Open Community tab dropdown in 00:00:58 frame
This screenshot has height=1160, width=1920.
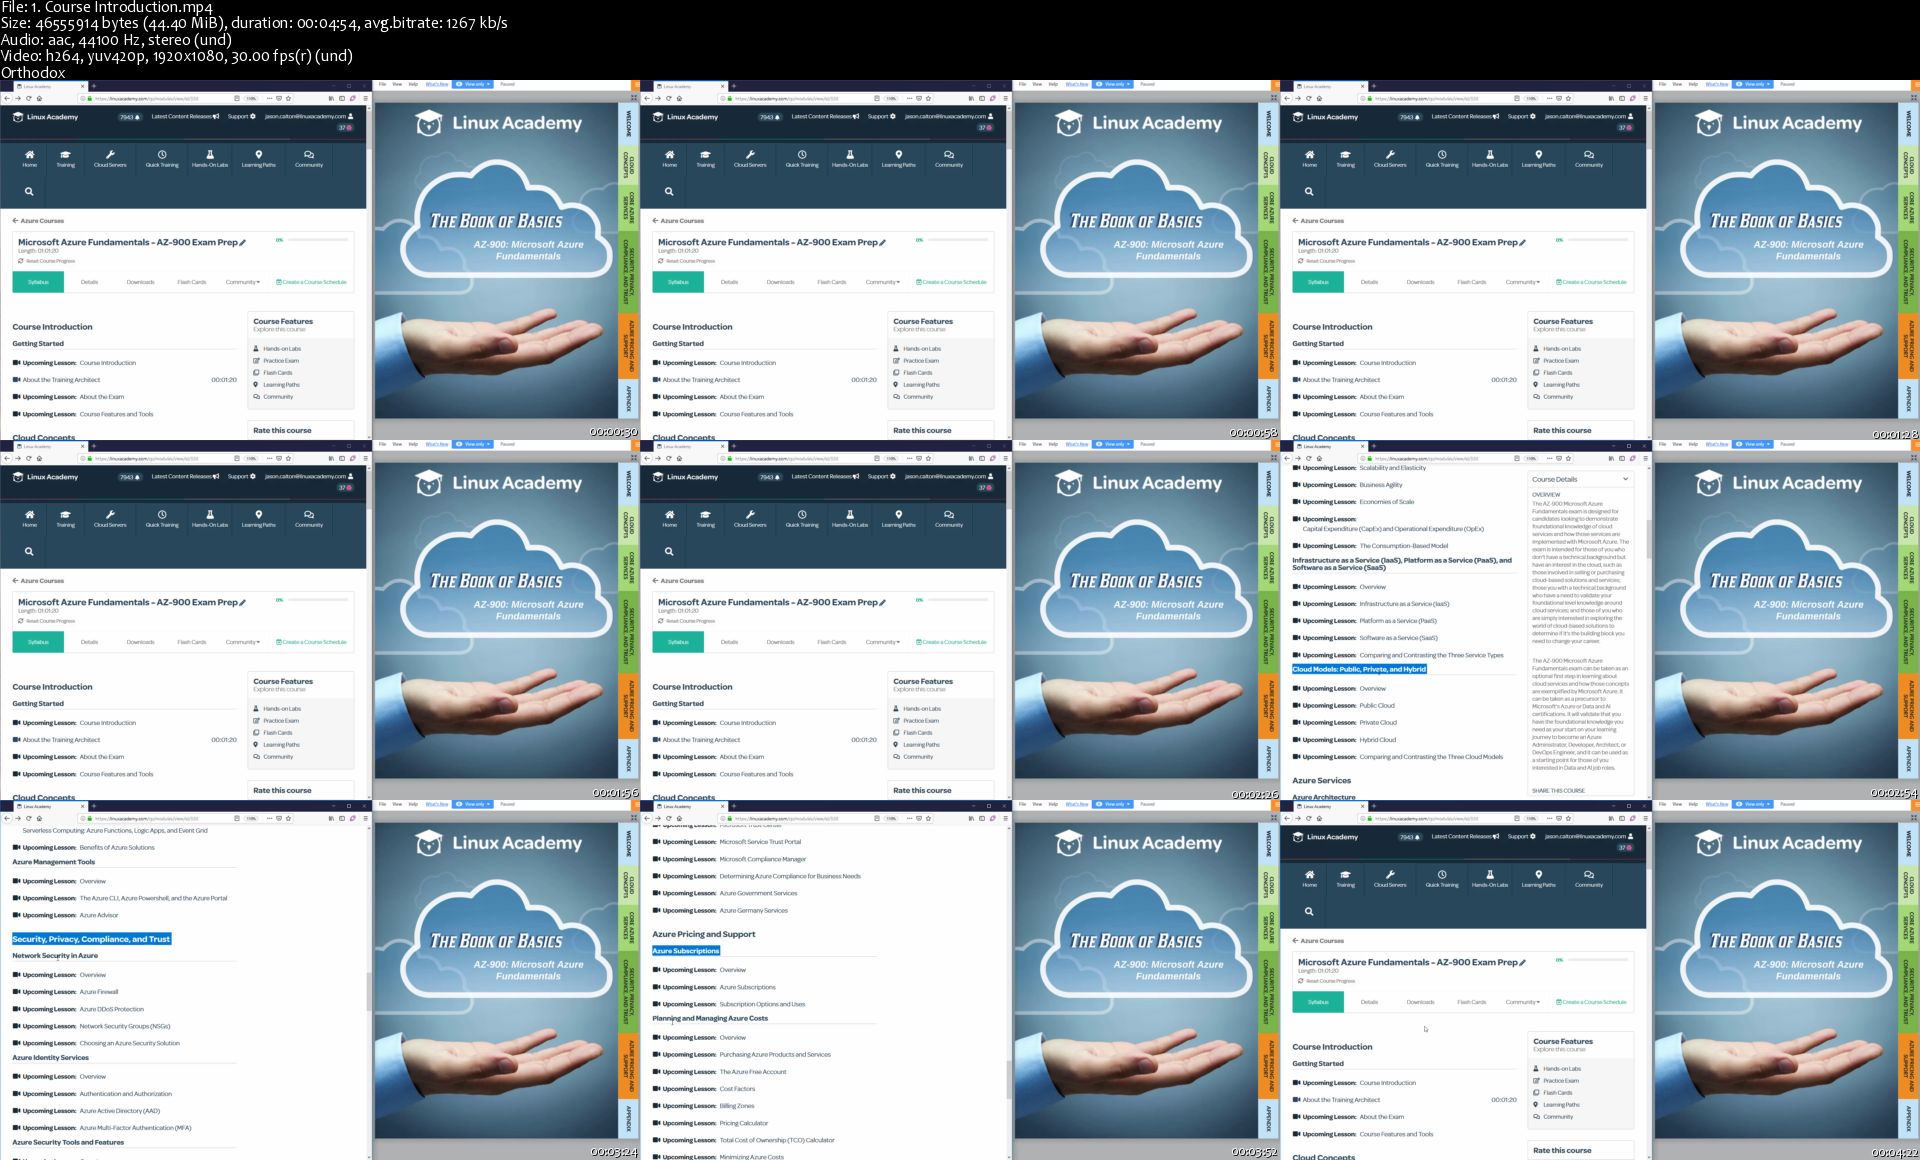click(x=882, y=282)
